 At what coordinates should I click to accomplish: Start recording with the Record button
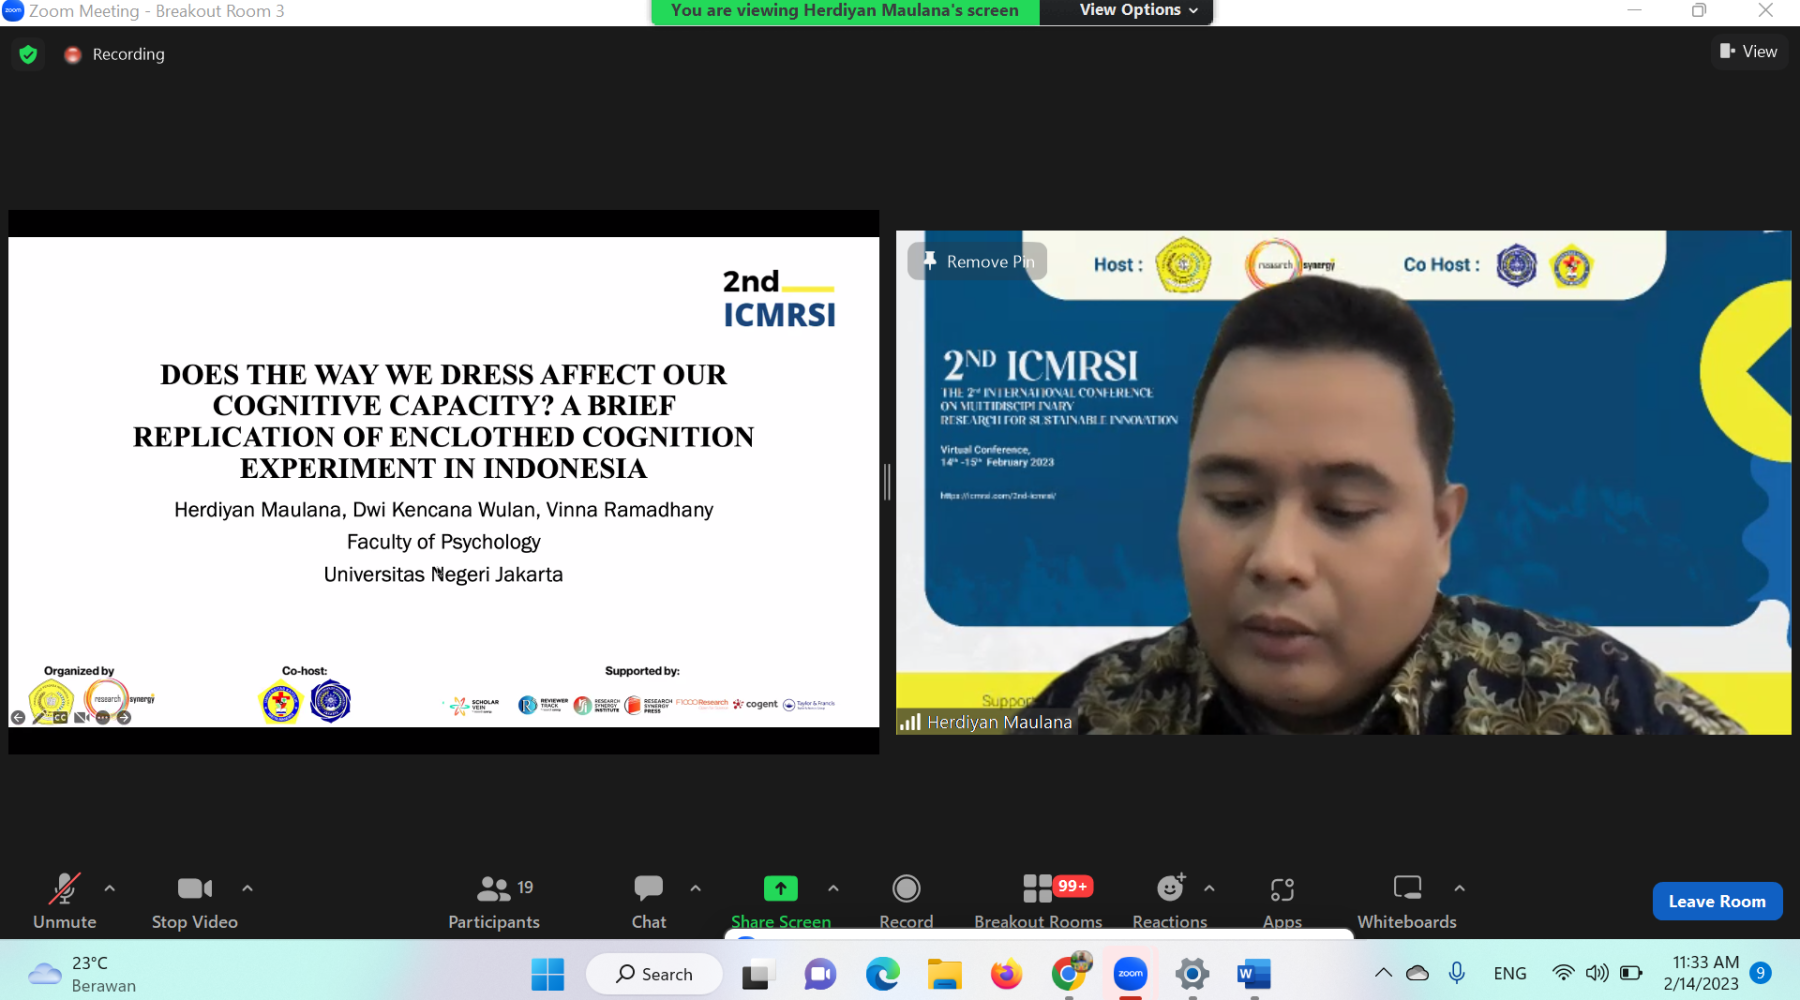906,902
